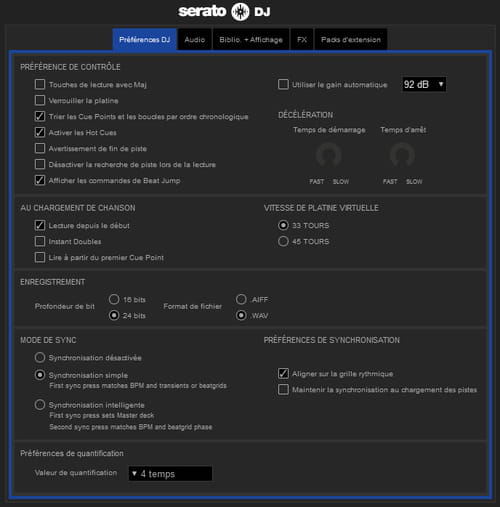
Task: Select Synchronisation intelligente mode
Action: coord(40,405)
